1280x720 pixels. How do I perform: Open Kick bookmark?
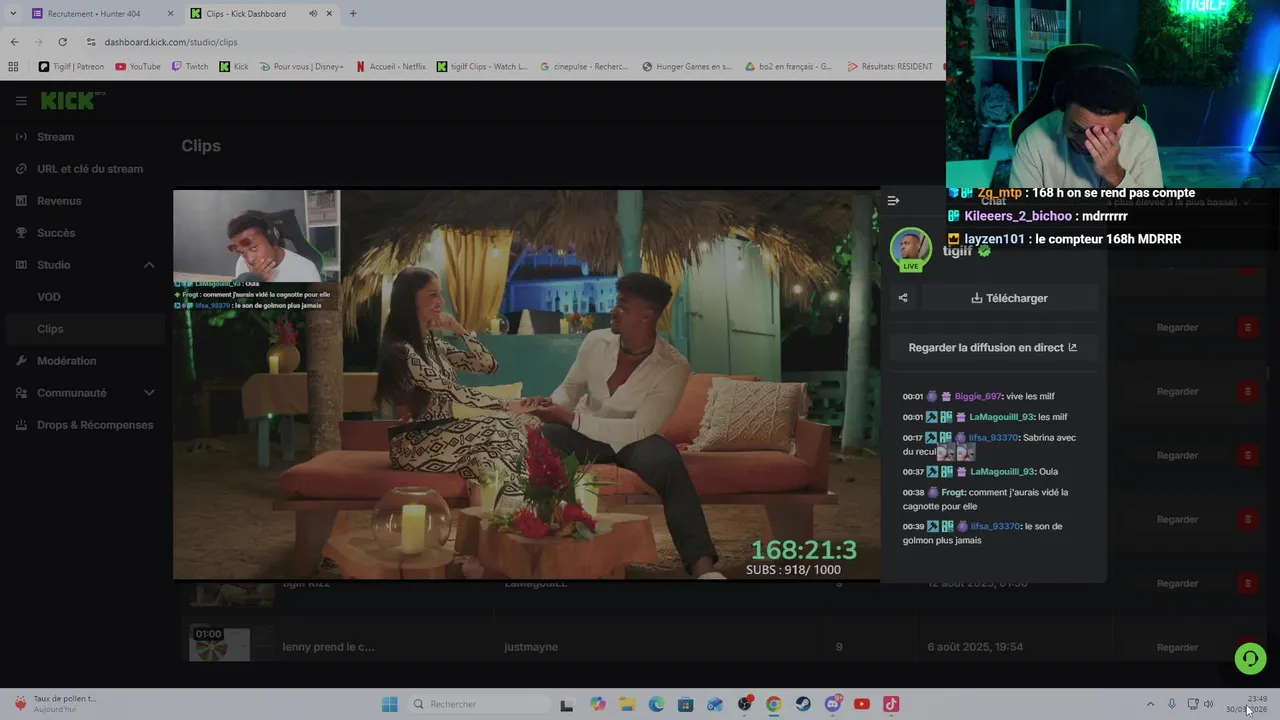(x=234, y=67)
